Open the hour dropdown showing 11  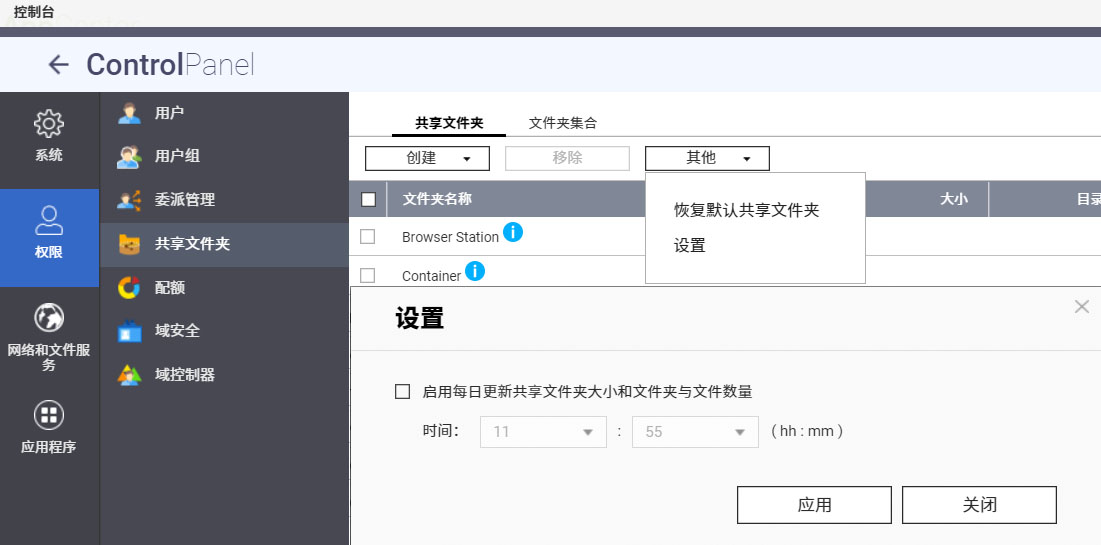(x=543, y=432)
